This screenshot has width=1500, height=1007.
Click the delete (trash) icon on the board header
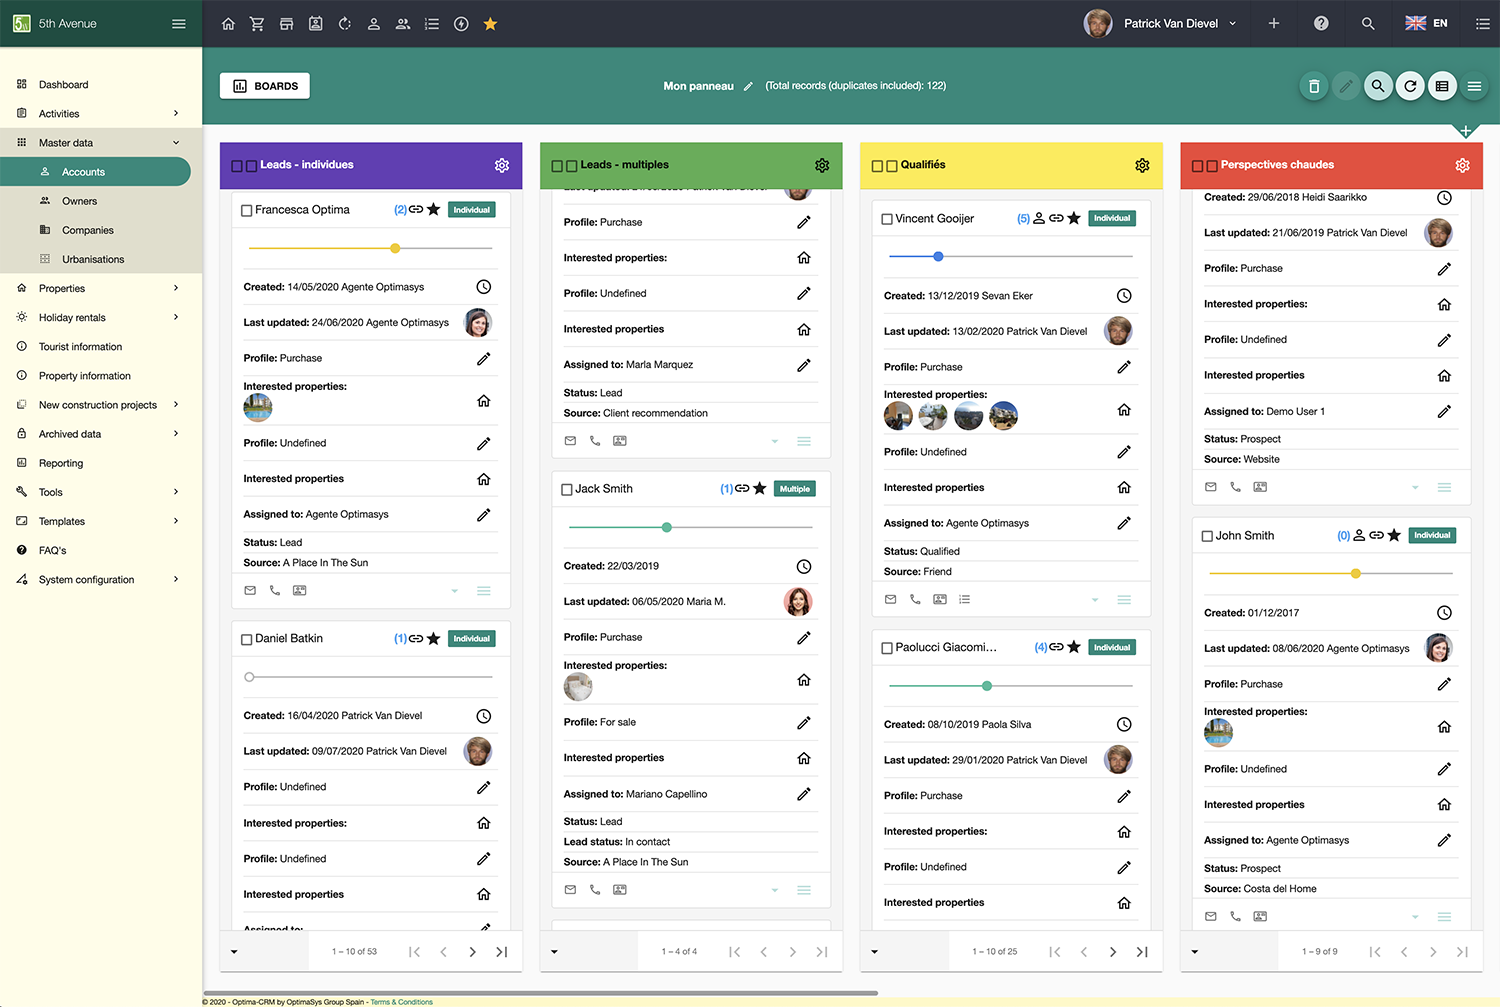coord(1313,86)
